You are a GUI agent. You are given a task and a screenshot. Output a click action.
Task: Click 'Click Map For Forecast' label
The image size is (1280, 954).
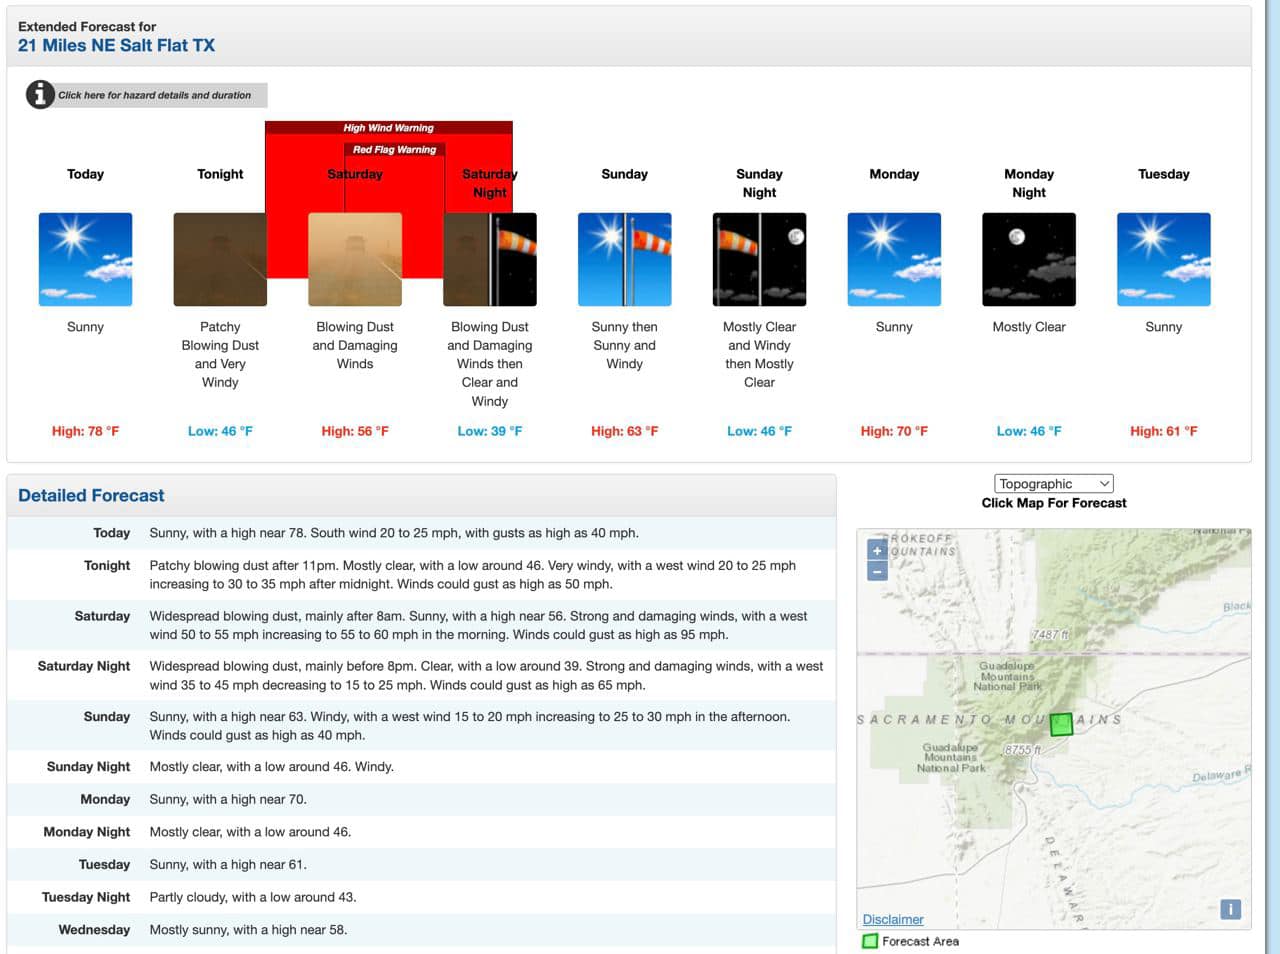(1054, 503)
